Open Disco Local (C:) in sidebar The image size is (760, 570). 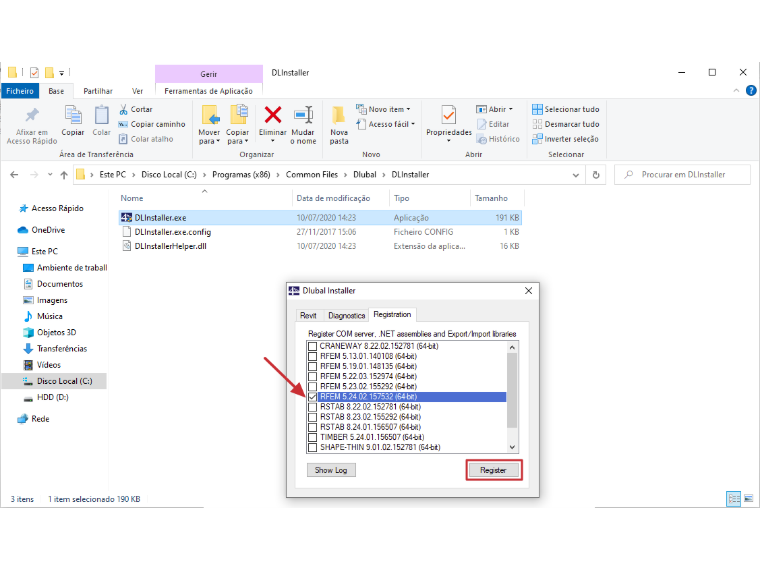coord(64,381)
